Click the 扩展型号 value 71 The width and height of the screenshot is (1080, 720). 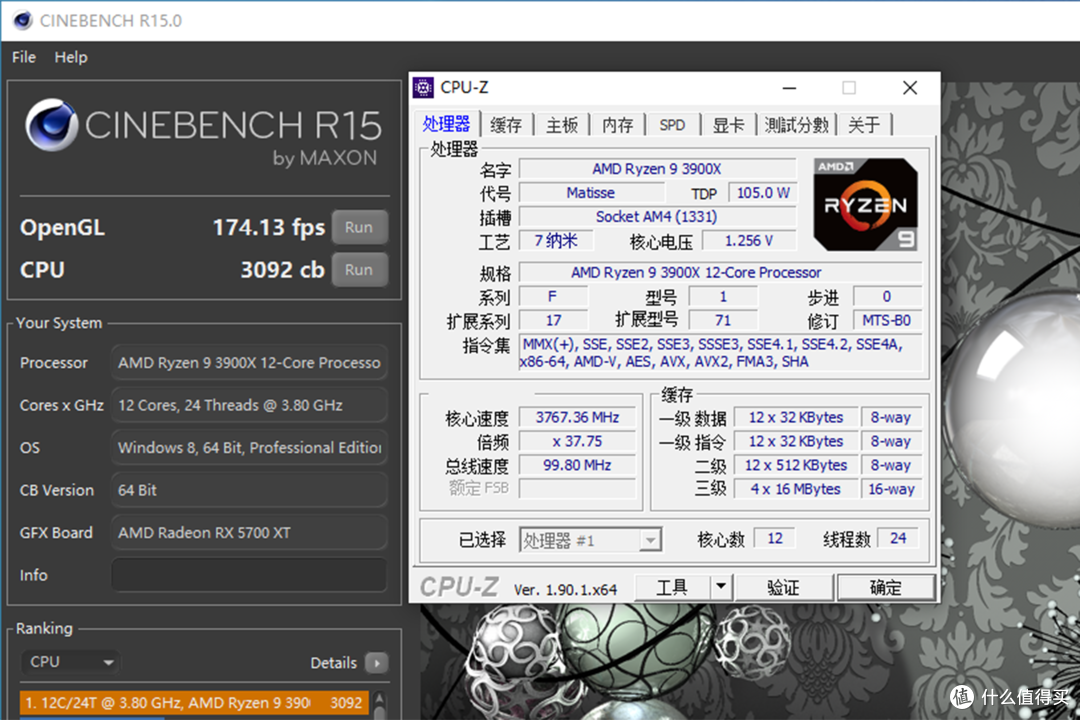click(x=723, y=320)
